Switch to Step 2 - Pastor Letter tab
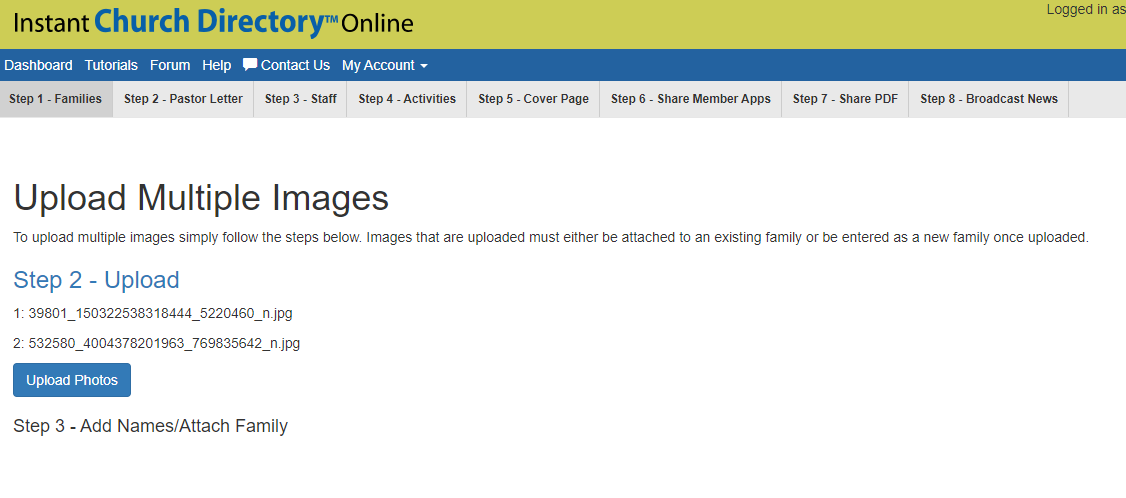 coord(183,99)
